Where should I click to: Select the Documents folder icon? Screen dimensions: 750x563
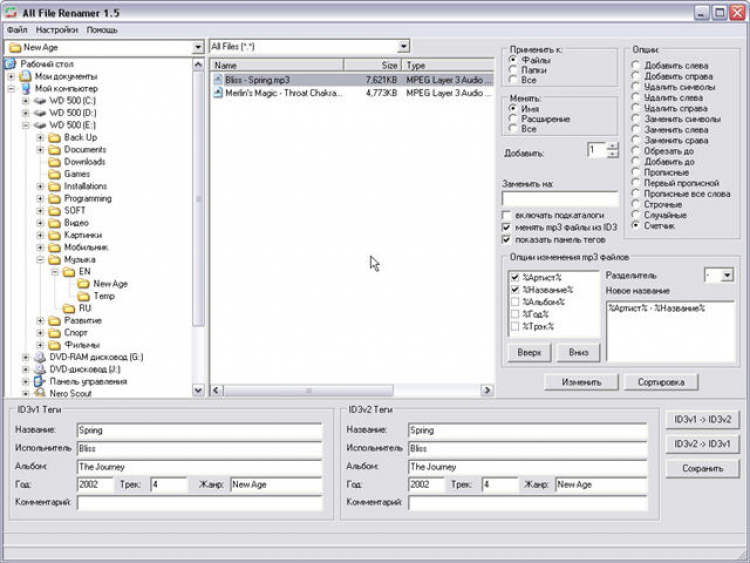point(55,150)
